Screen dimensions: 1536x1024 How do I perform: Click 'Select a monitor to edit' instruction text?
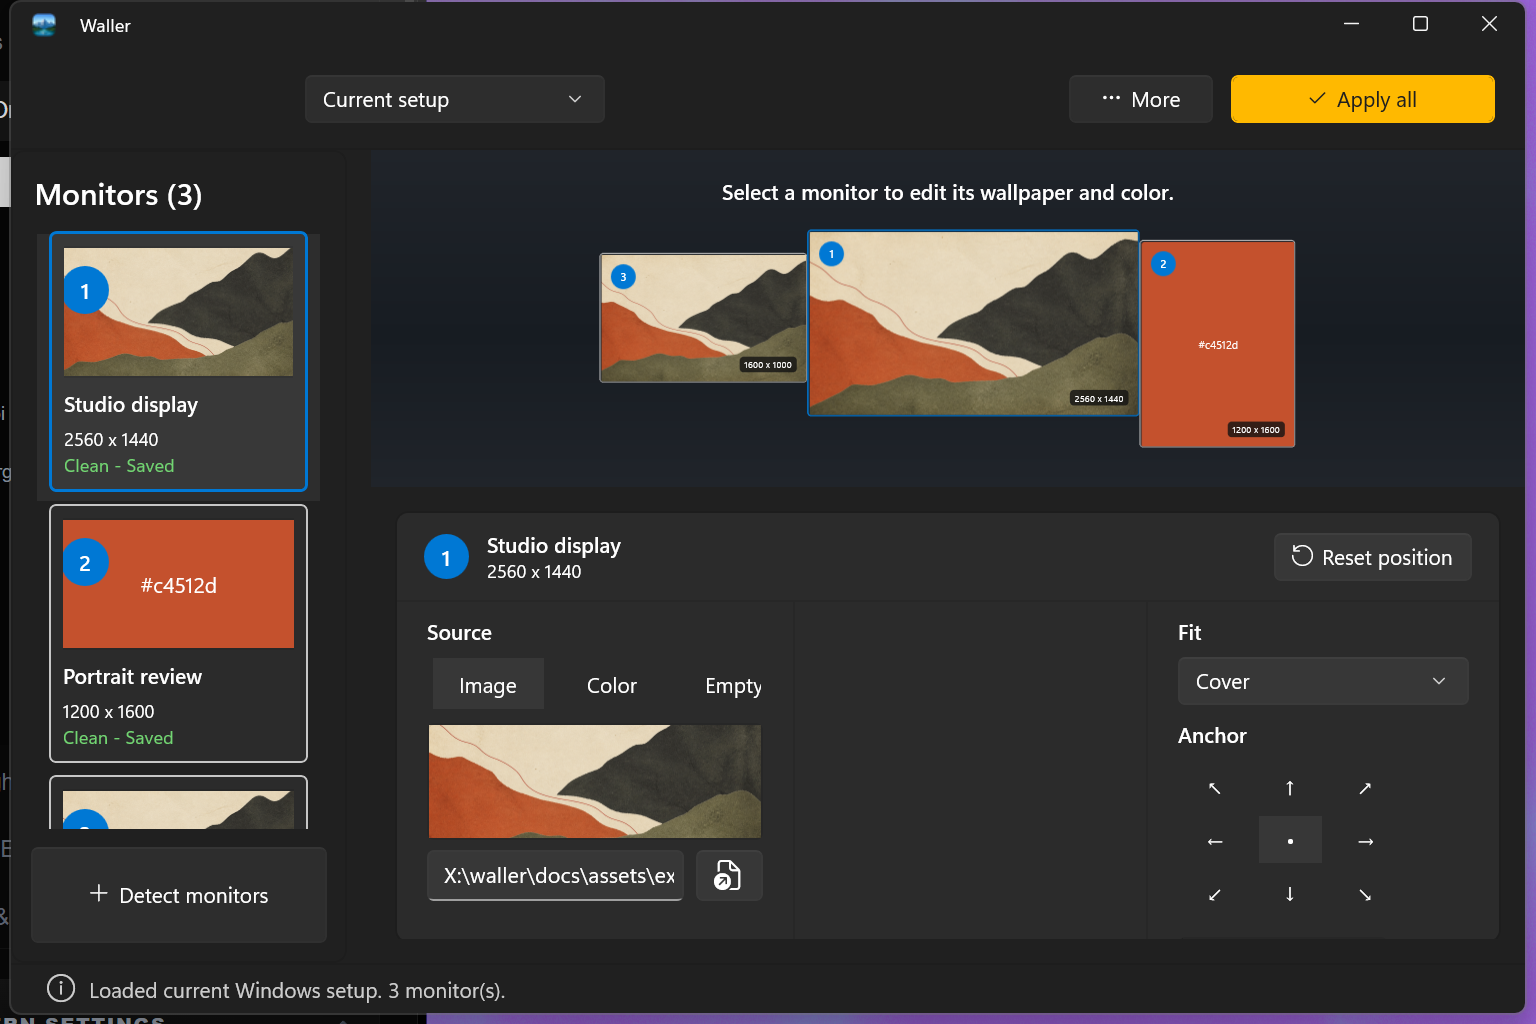[x=948, y=193]
